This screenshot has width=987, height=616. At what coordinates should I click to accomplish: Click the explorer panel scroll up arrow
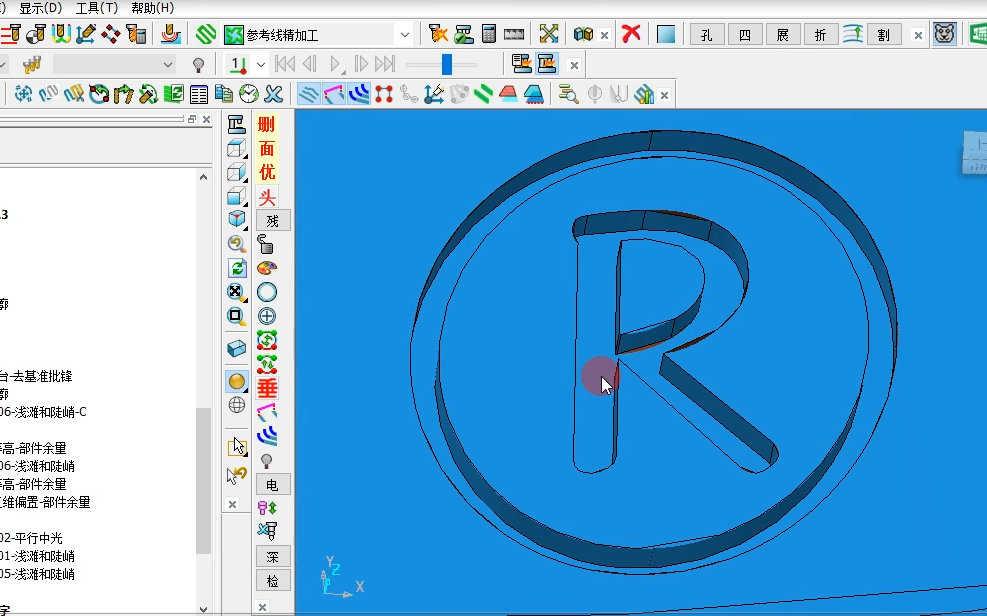pos(203,177)
